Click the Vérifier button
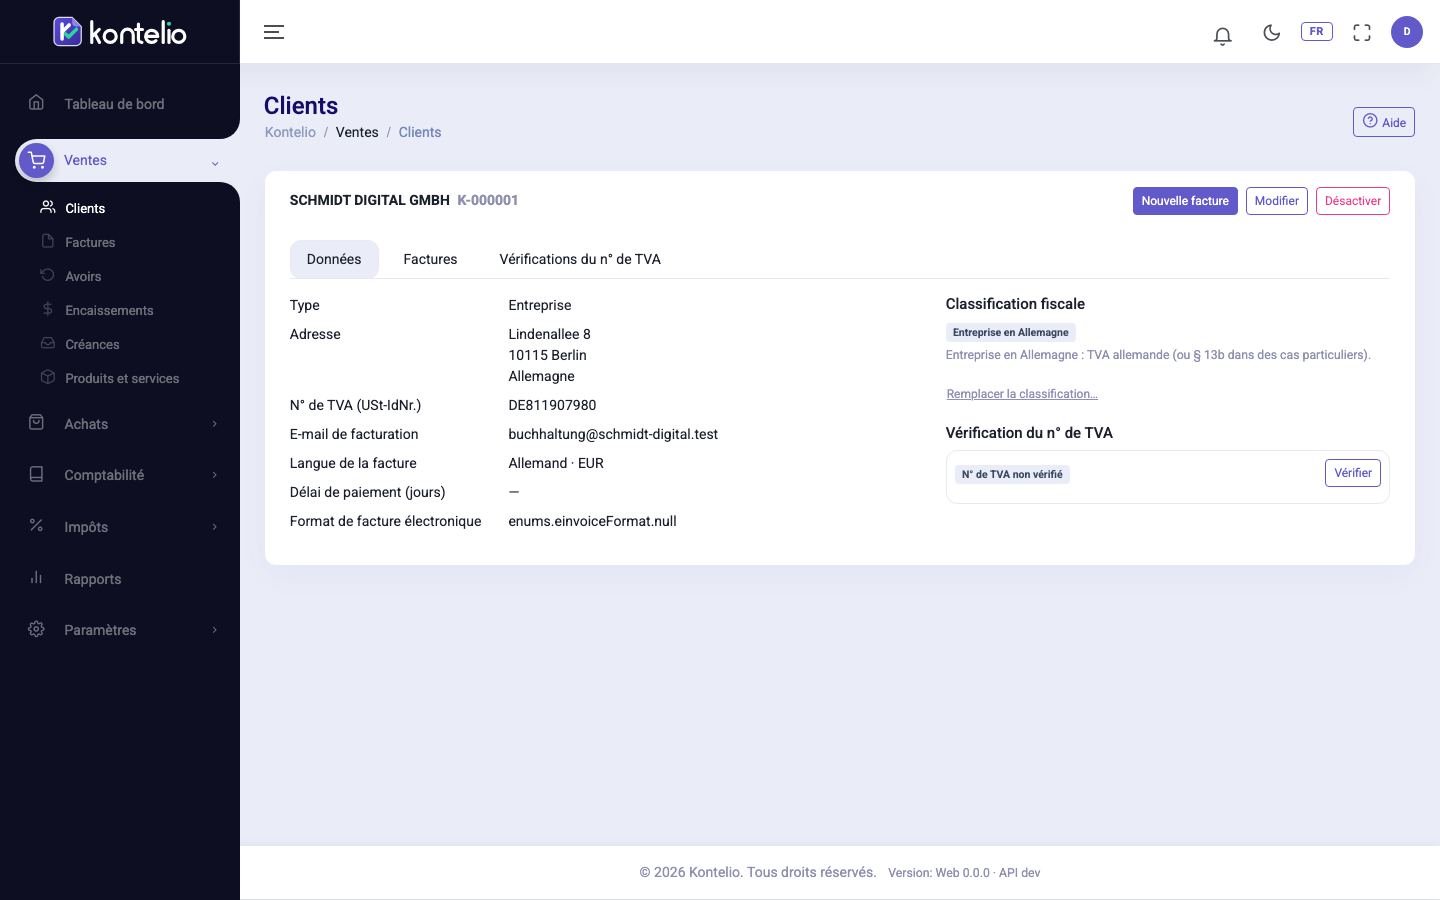The width and height of the screenshot is (1440, 900). point(1352,473)
